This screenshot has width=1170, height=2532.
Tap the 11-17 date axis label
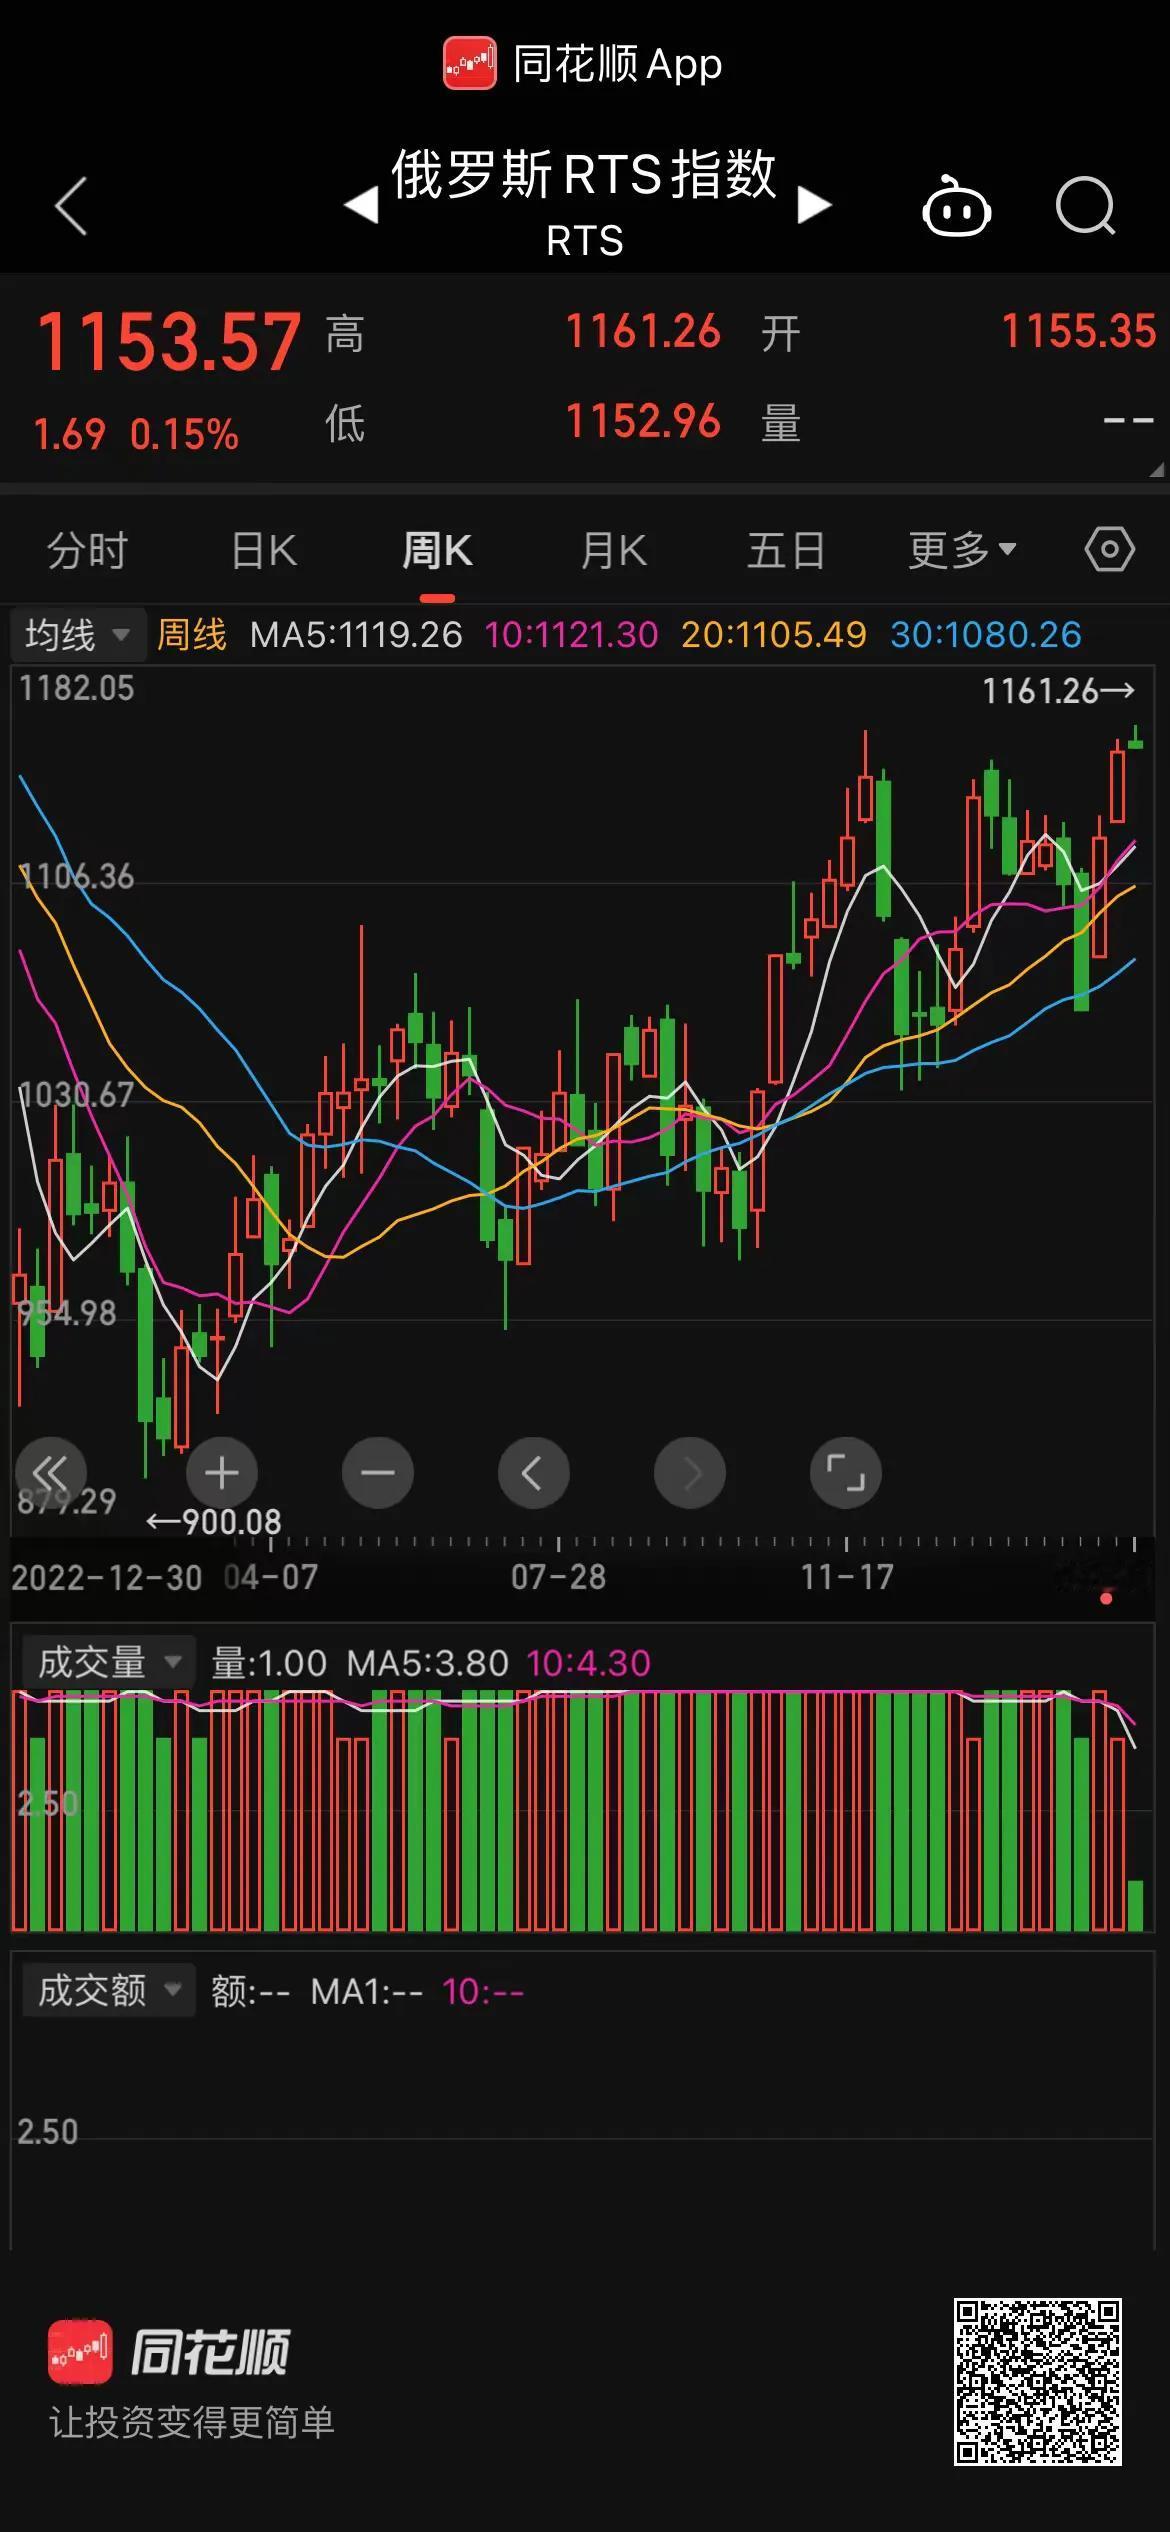pos(846,1577)
